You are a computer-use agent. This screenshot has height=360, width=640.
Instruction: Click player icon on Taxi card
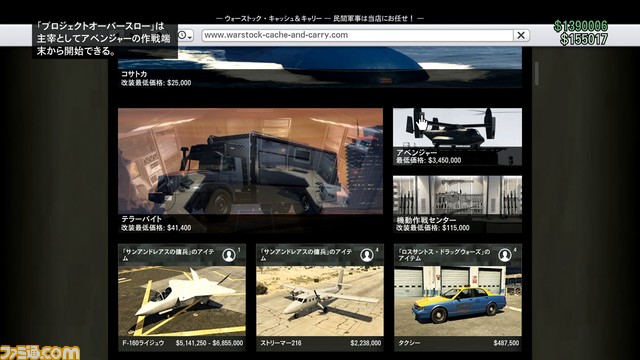[504, 255]
